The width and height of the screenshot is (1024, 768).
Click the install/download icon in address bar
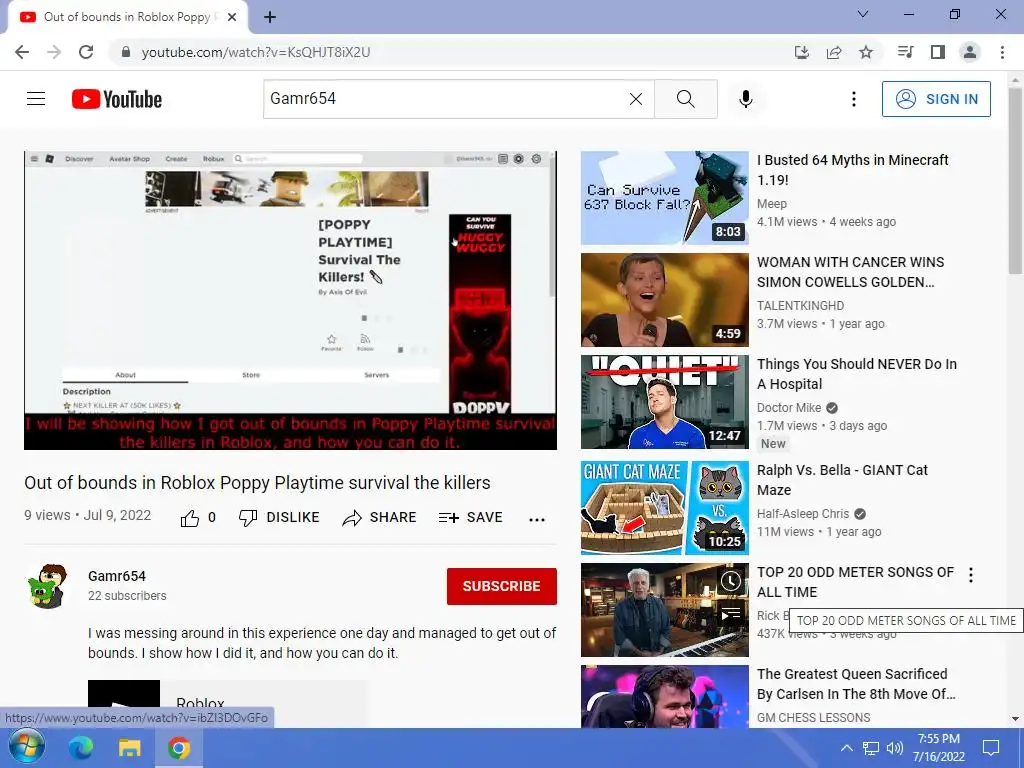[802, 52]
